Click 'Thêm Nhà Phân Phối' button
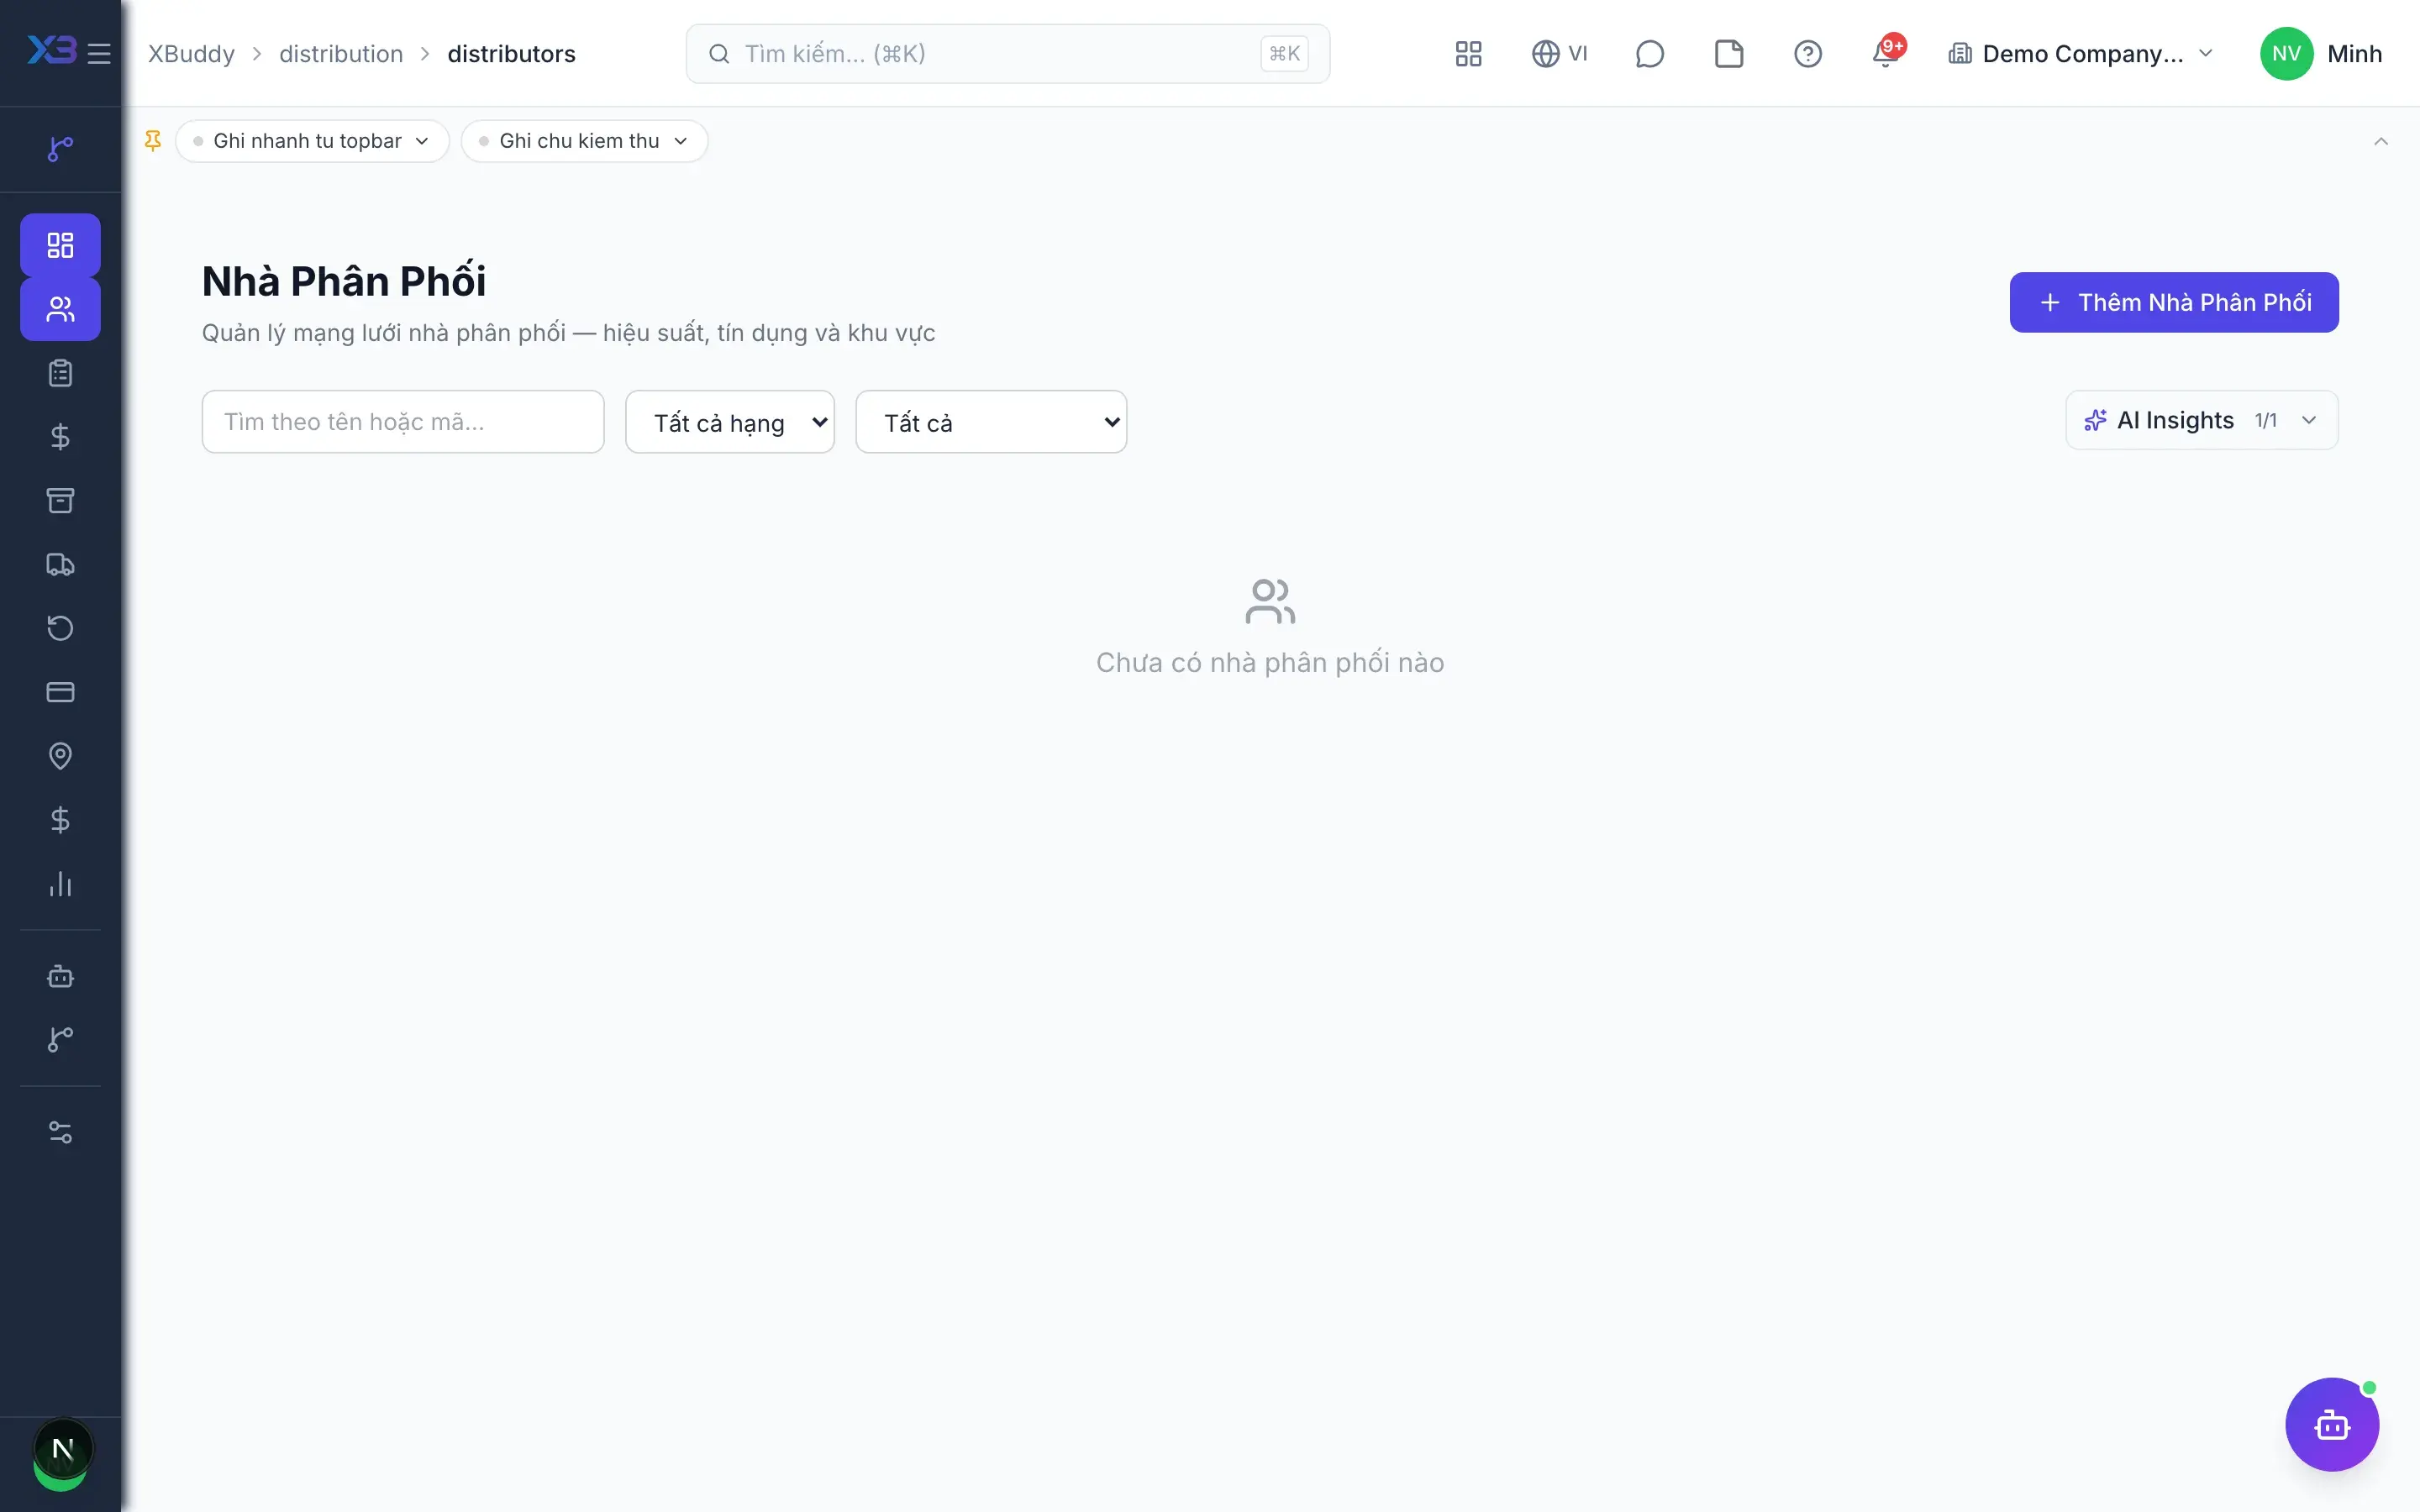The width and height of the screenshot is (2420, 1512). (x=2174, y=302)
